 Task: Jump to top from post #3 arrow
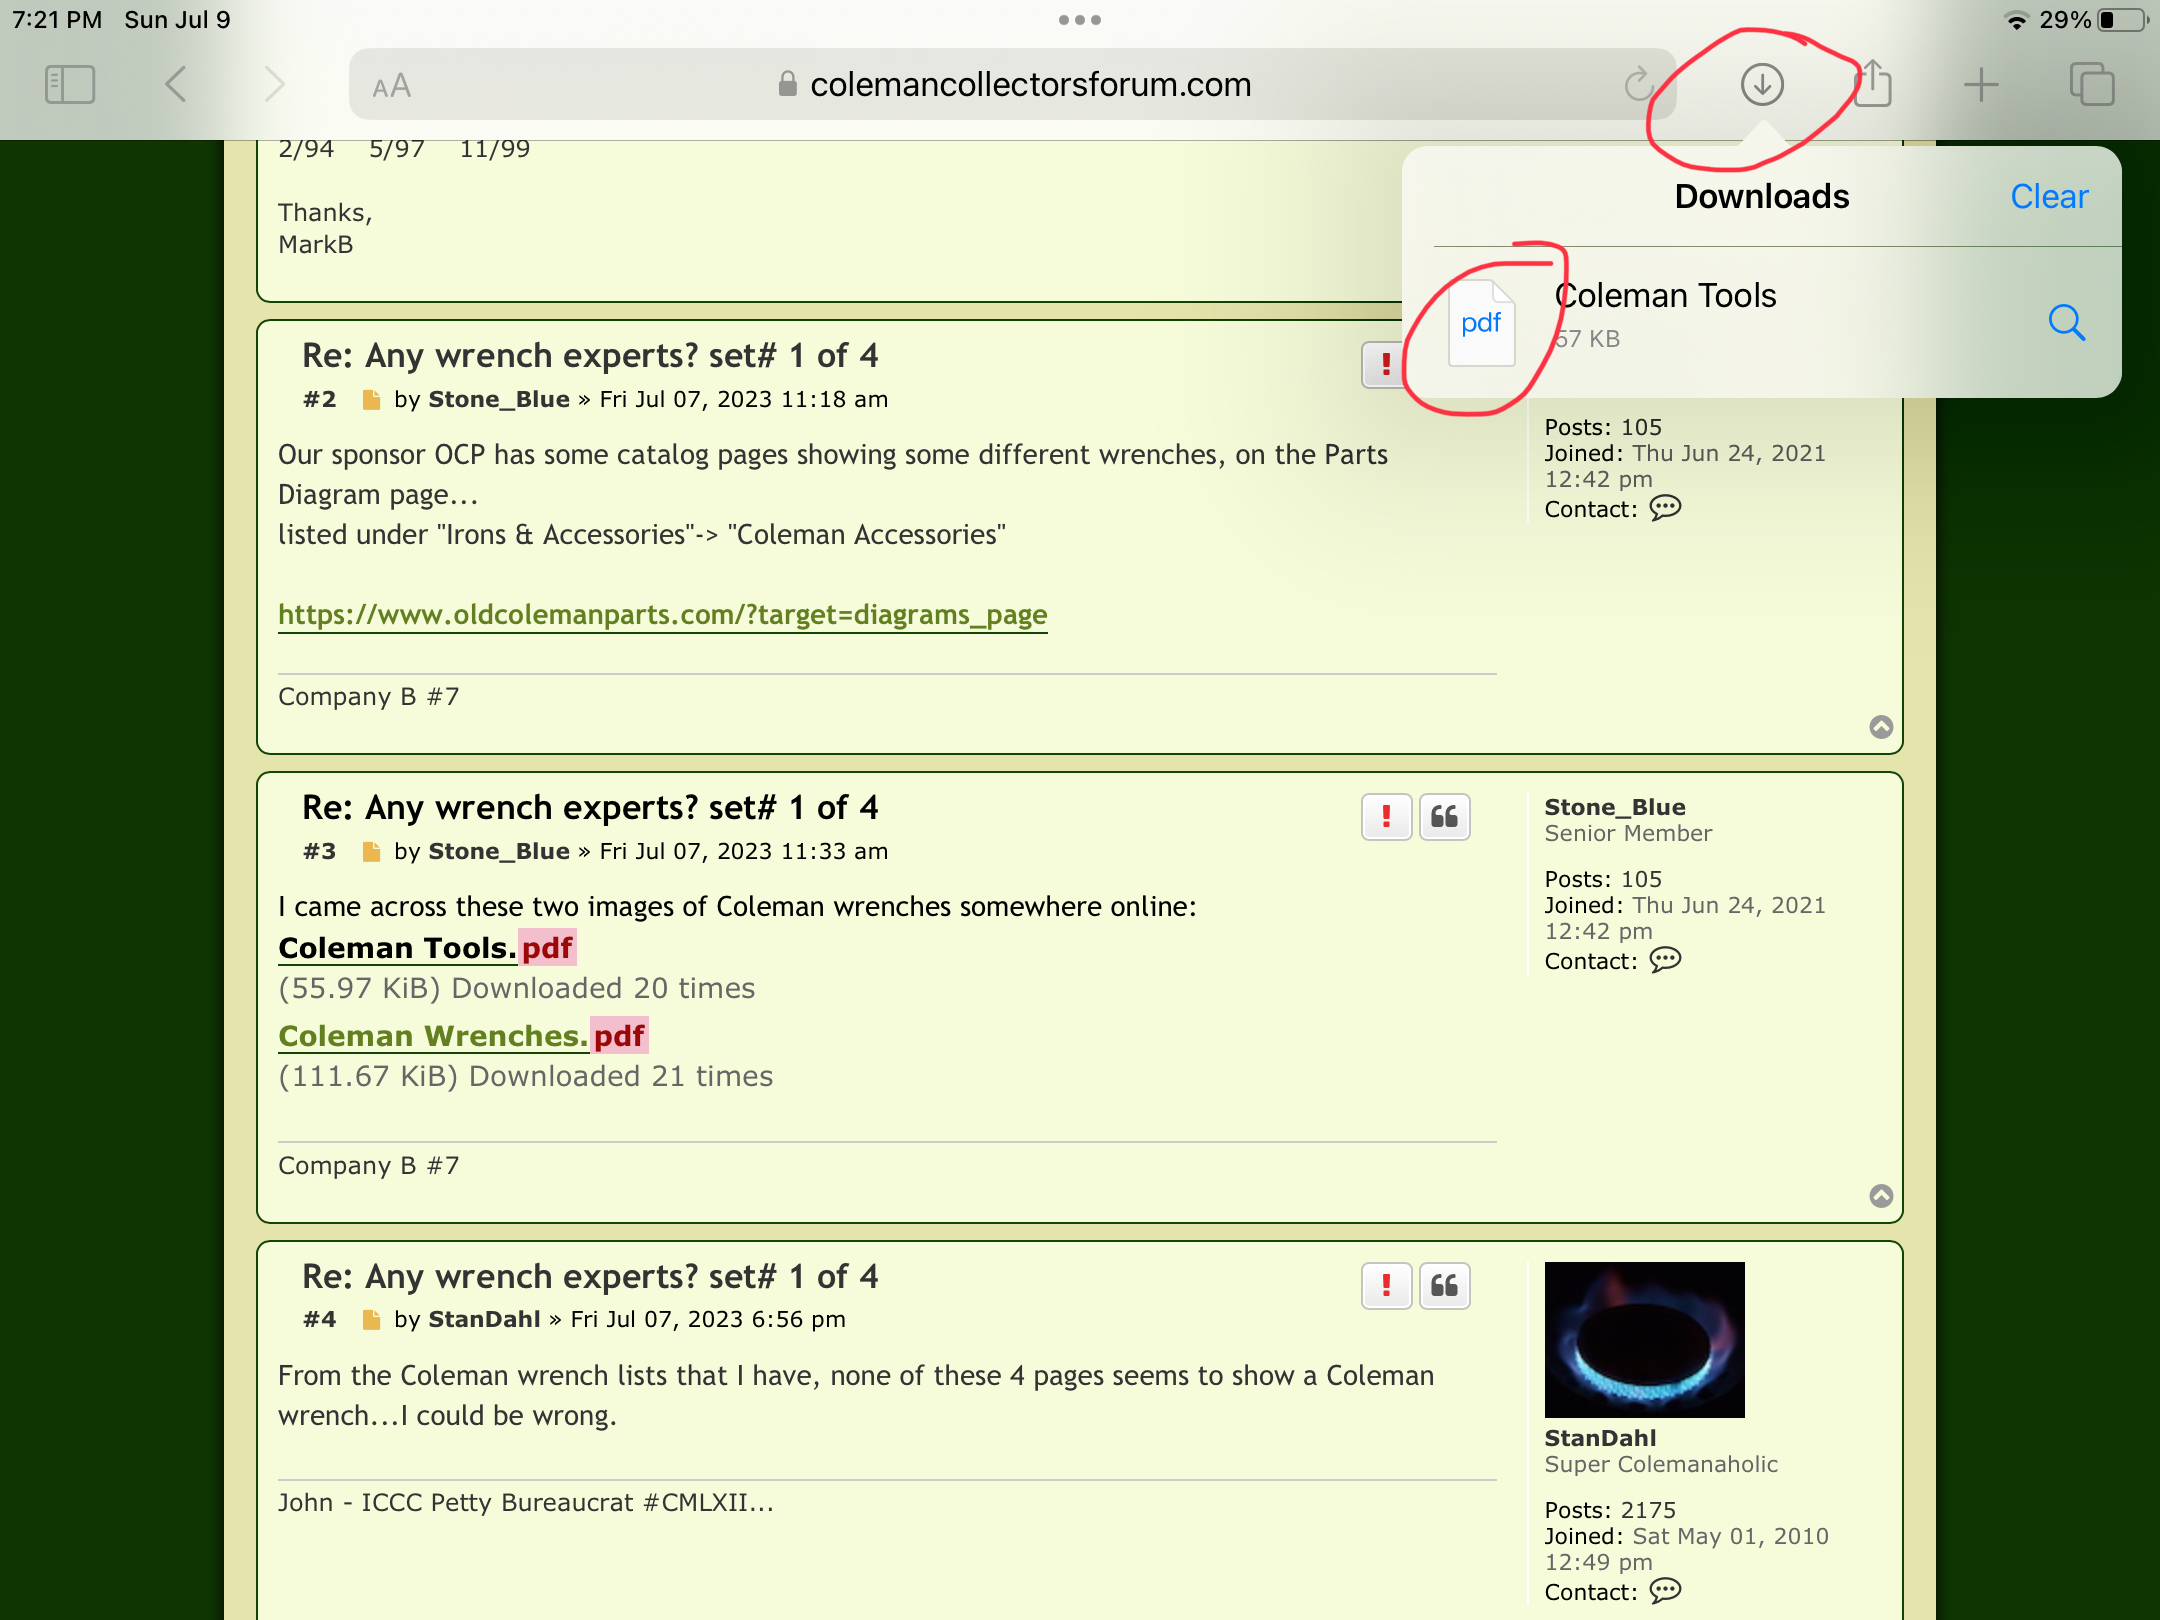click(x=1881, y=1196)
